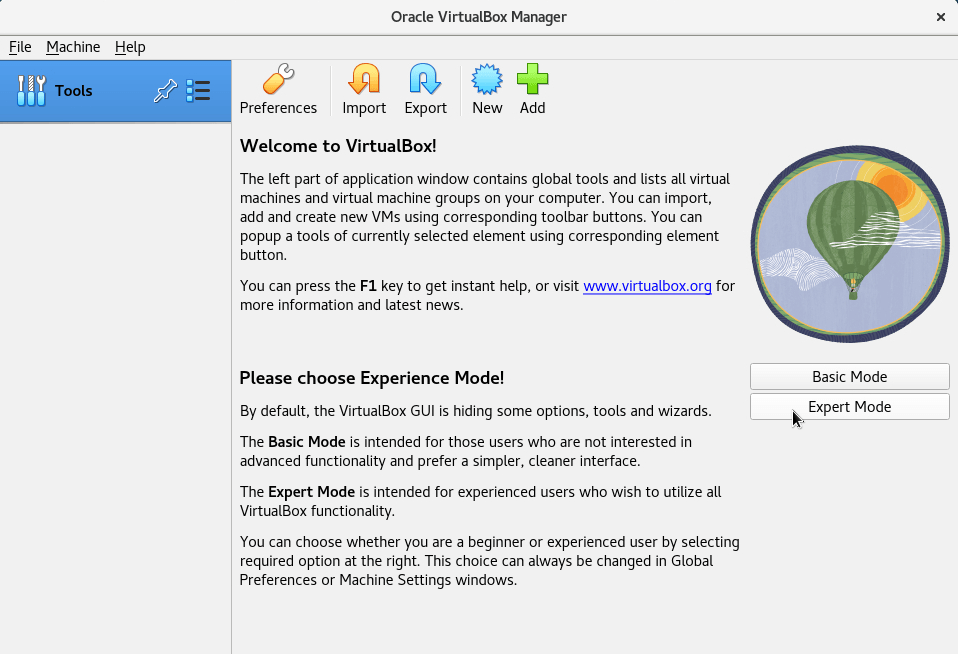Viewport: 958px width, 654px height.
Task: Click the pin icon next to Tools
Action: (x=165, y=91)
